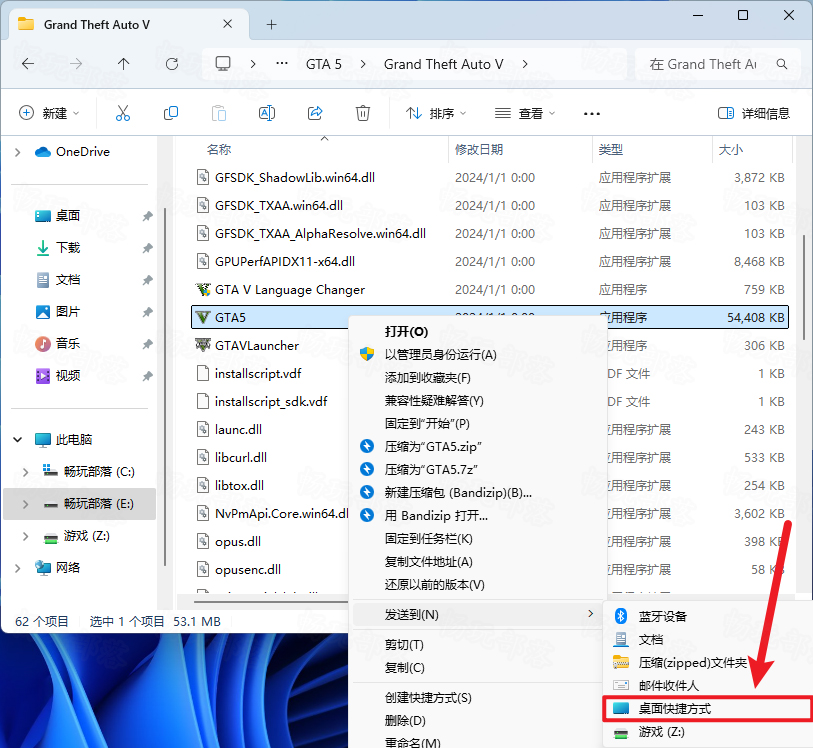Image resolution: width=813 pixels, height=748 pixels.
Task: Click 压缩为"GTA5.zip" Bandizip entry
Action: 433,446
